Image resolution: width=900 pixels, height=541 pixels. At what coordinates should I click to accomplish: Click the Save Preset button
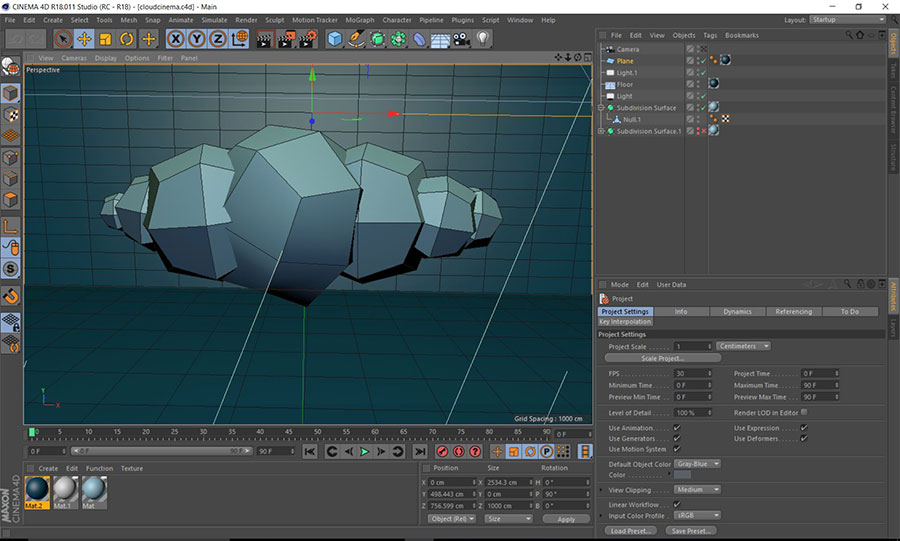pos(691,531)
